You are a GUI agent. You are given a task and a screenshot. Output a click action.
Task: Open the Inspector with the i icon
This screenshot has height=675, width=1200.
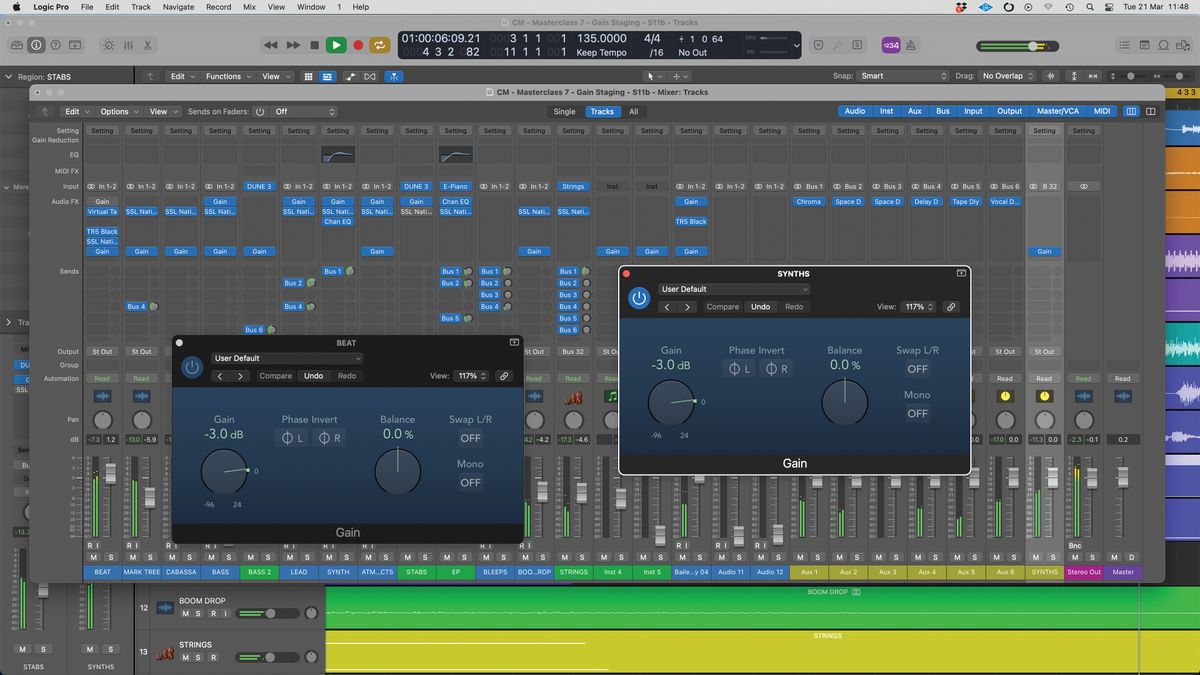coord(36,45)
